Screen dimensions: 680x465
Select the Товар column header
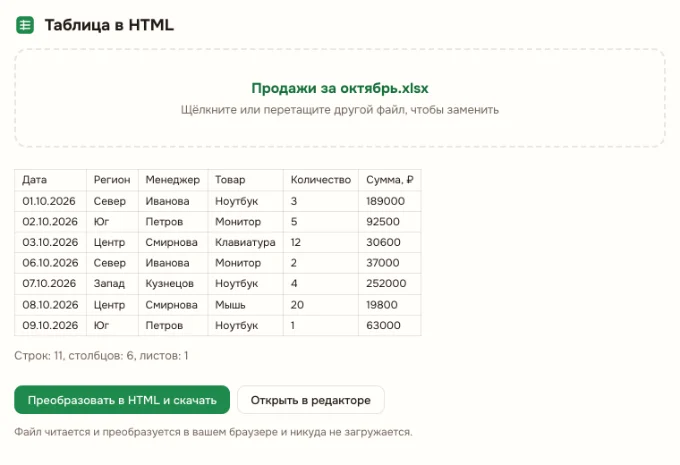pyautogui.click(x=245, y=180)
